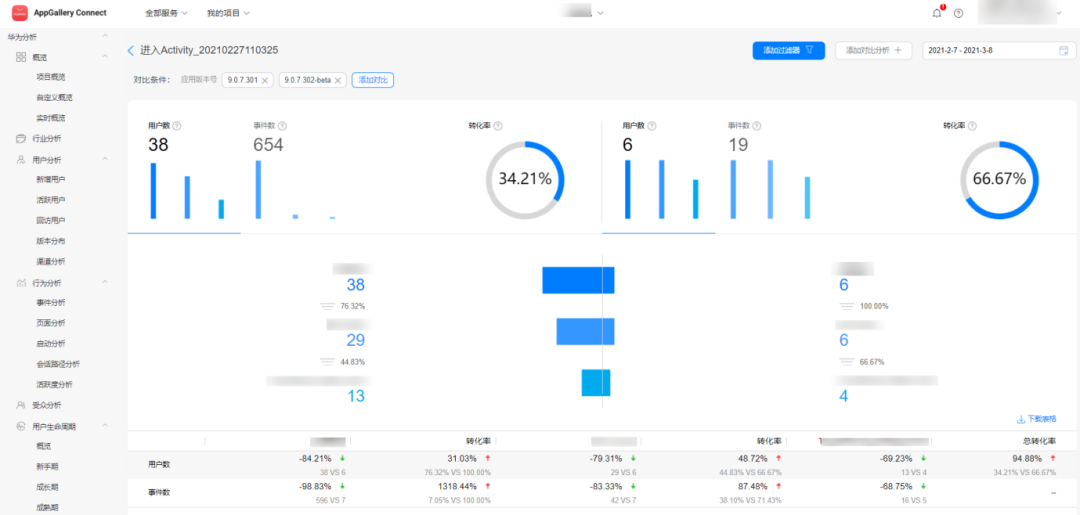Collapse the 行为分析 sidebar section
1080x515 pixels.
pos(105,283)
